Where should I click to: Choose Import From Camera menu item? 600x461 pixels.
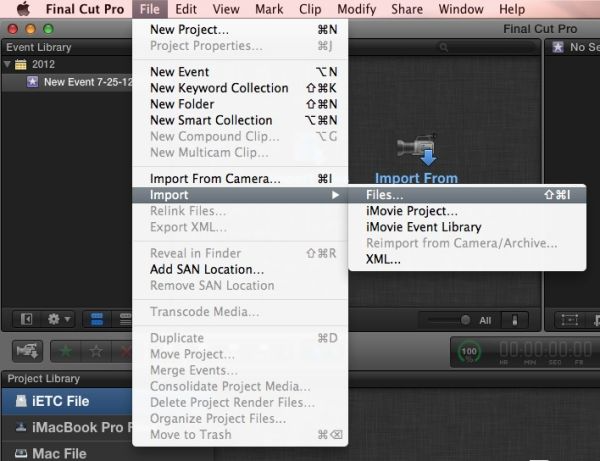[x=240, y=179]
